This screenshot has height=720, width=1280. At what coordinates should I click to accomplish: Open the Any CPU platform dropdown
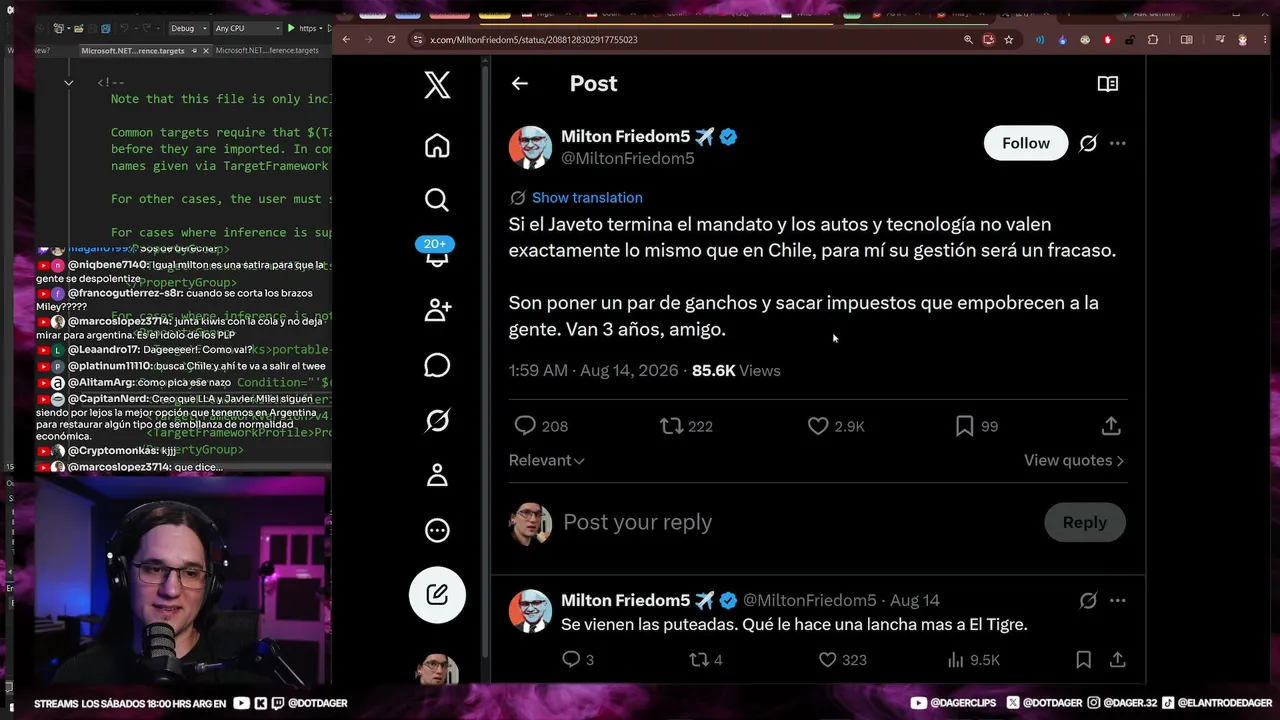click(x=247, y=28)
